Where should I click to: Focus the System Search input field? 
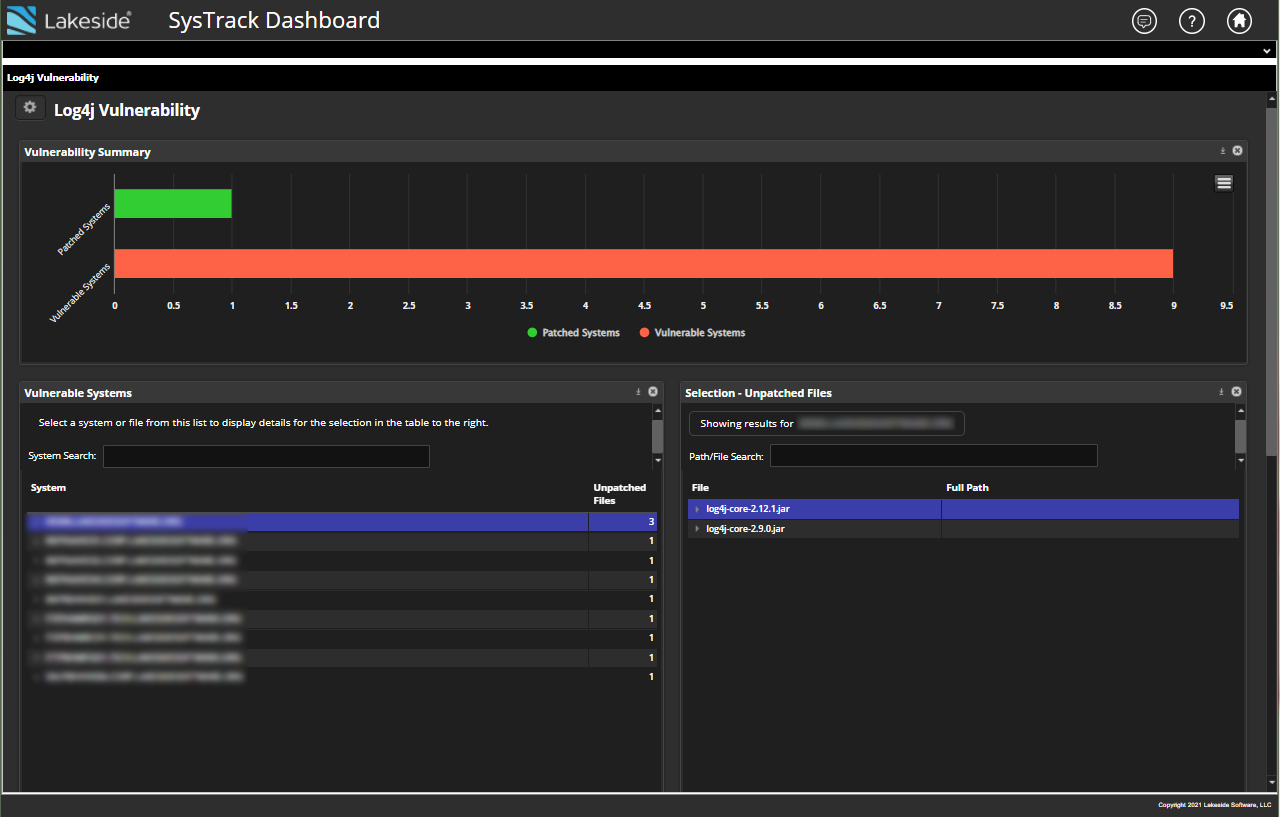point(266,456)
